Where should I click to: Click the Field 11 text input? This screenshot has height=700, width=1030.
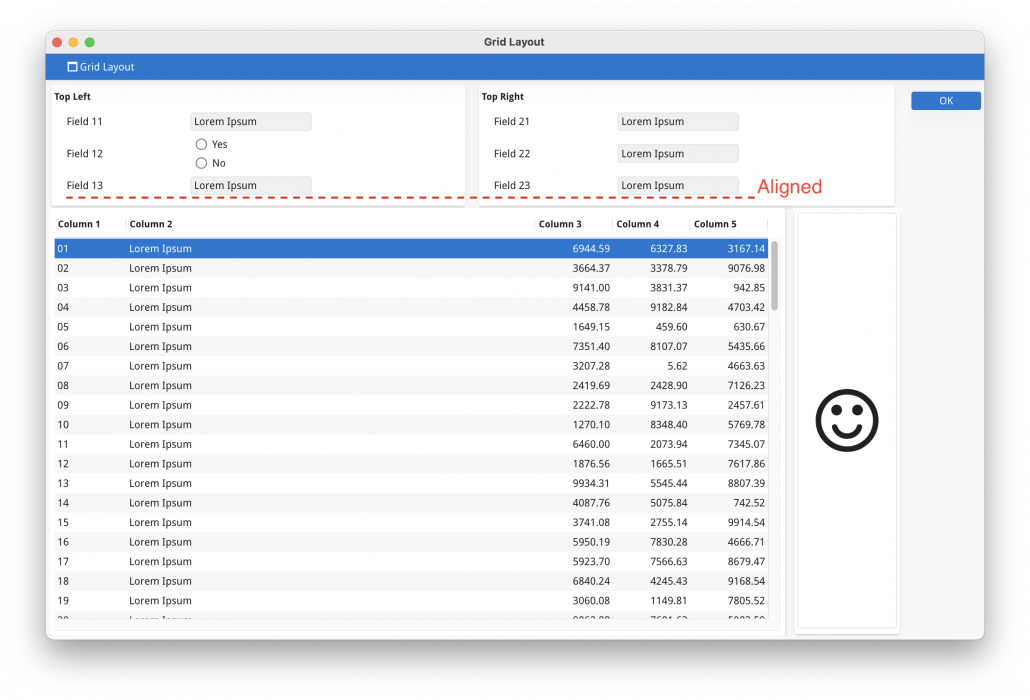(x=250, y=122)
